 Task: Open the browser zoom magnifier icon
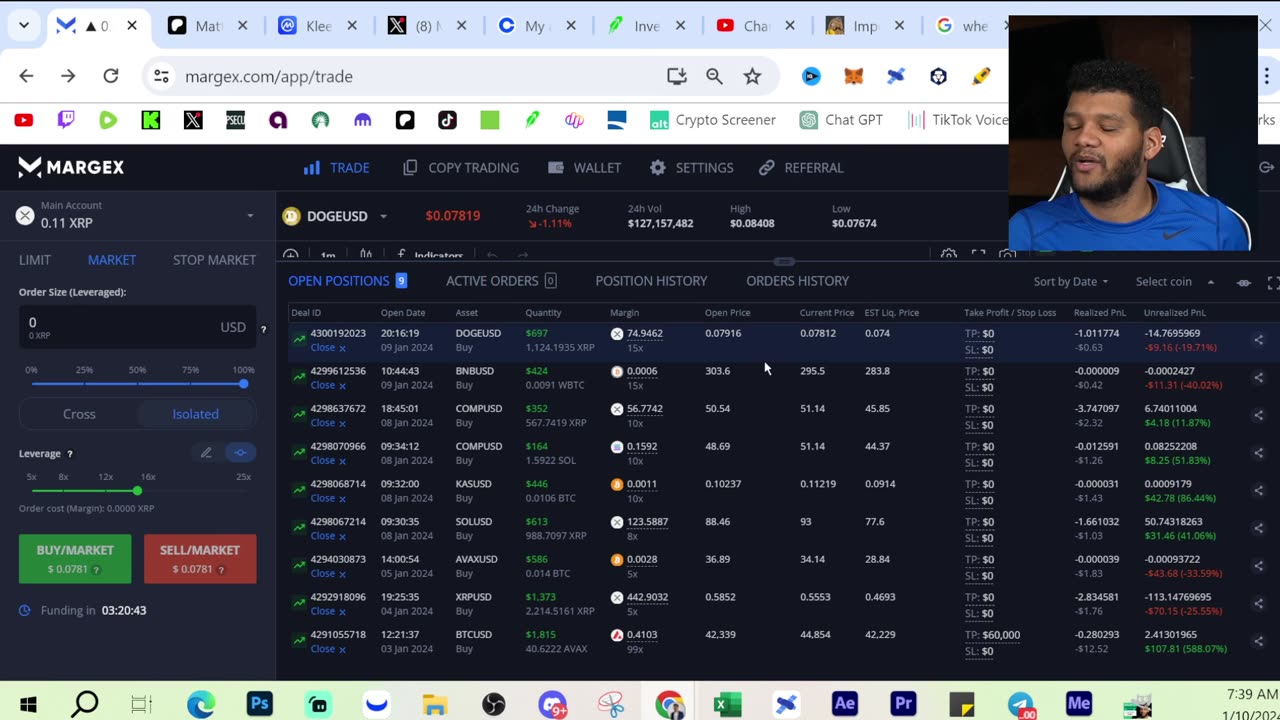click(714, 76)
